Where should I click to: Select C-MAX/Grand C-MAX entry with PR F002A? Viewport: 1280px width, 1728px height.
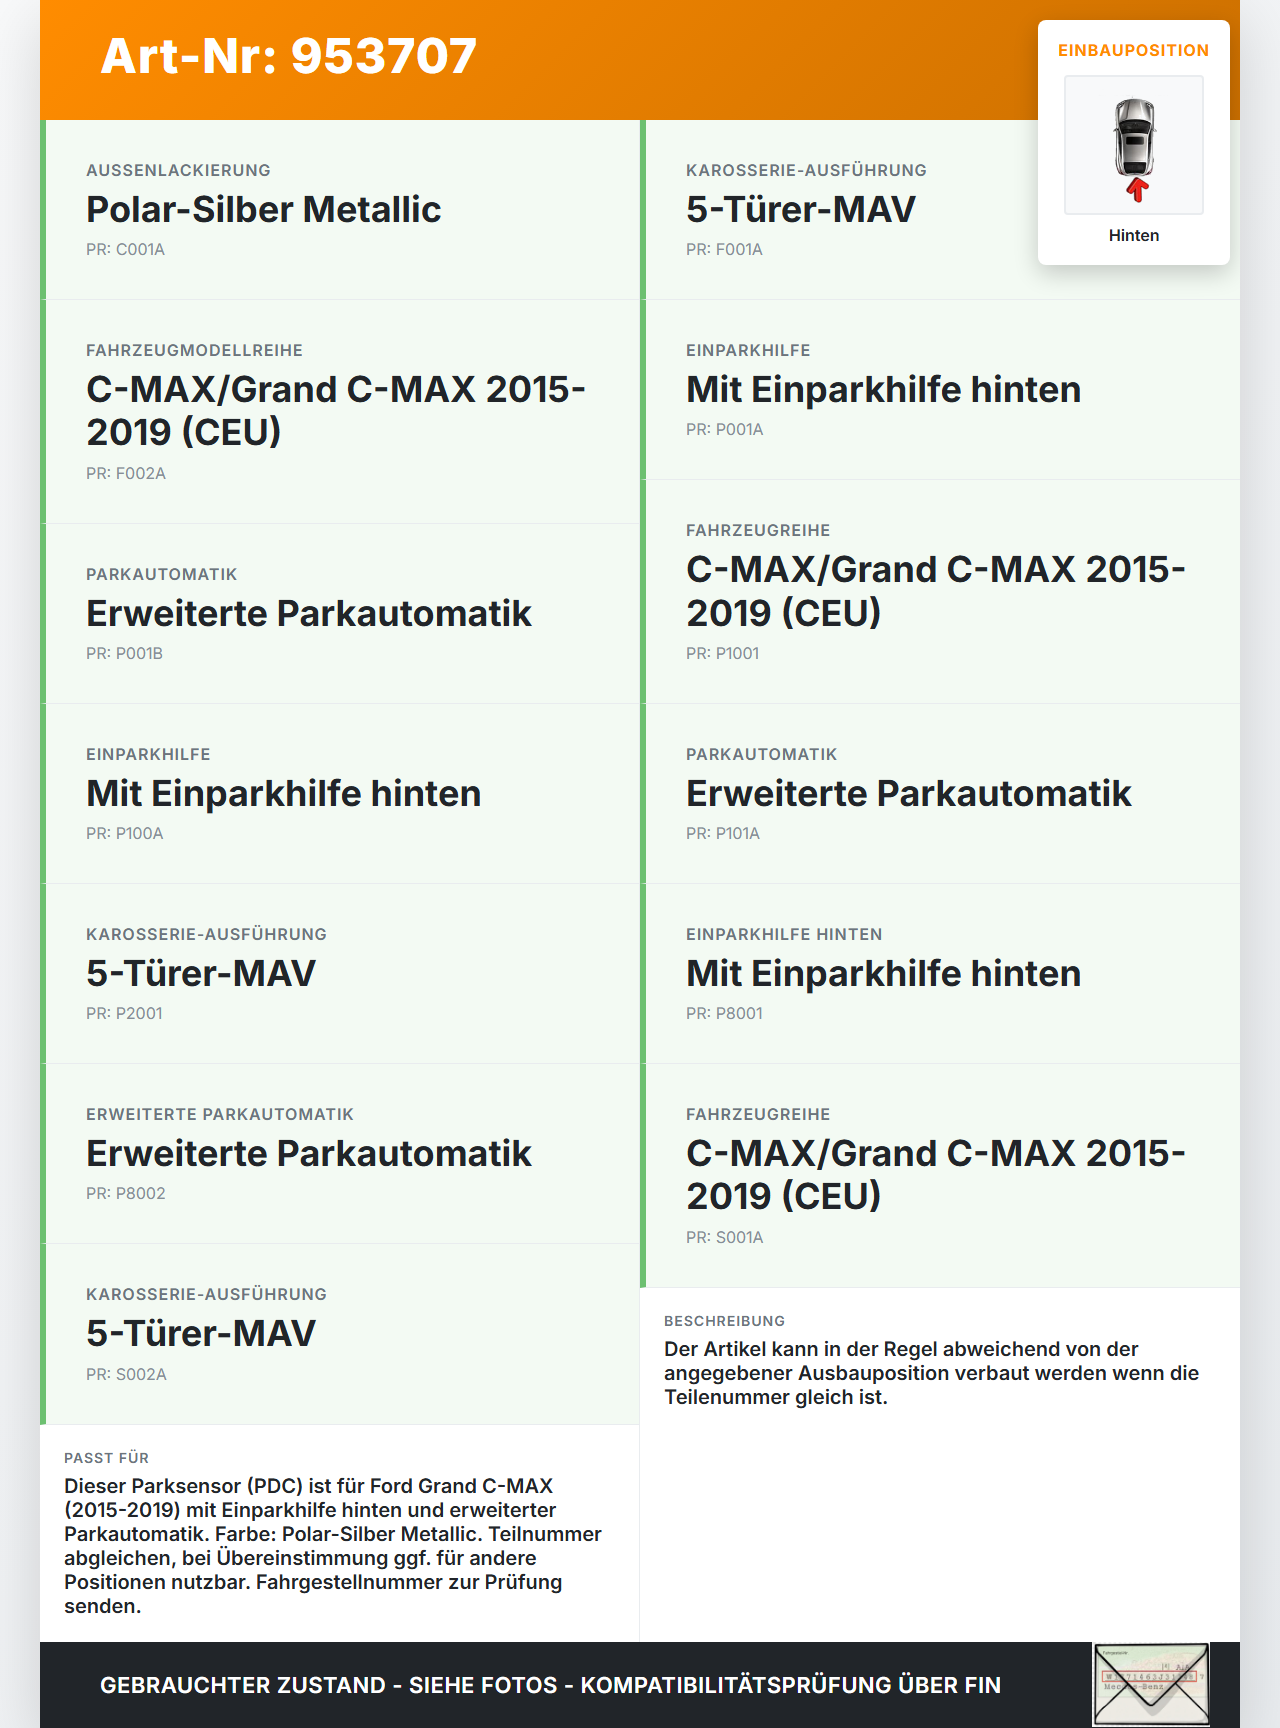(335, 411)
